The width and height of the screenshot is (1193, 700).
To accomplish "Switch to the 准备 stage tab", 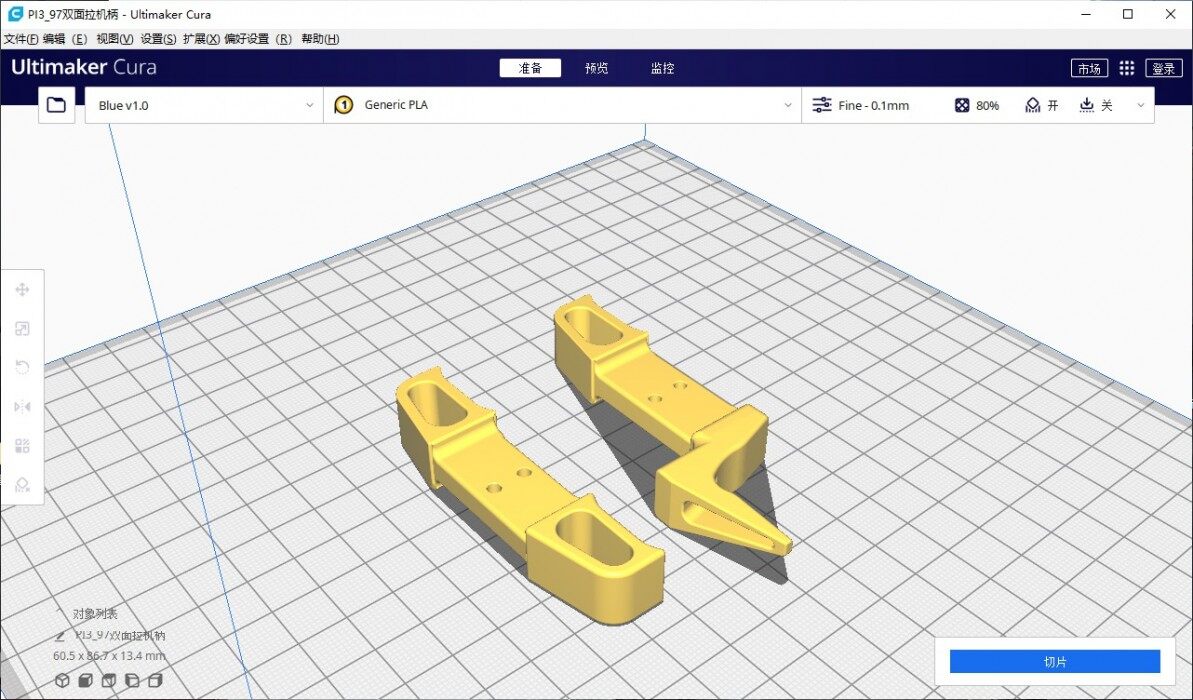I will 530,68.
